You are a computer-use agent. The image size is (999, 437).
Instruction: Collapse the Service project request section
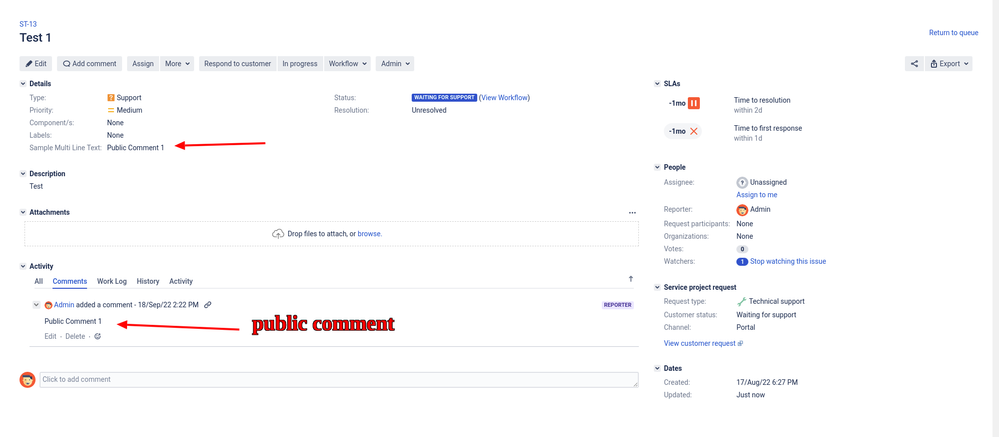pyautogui.click(x=658, y=287)
